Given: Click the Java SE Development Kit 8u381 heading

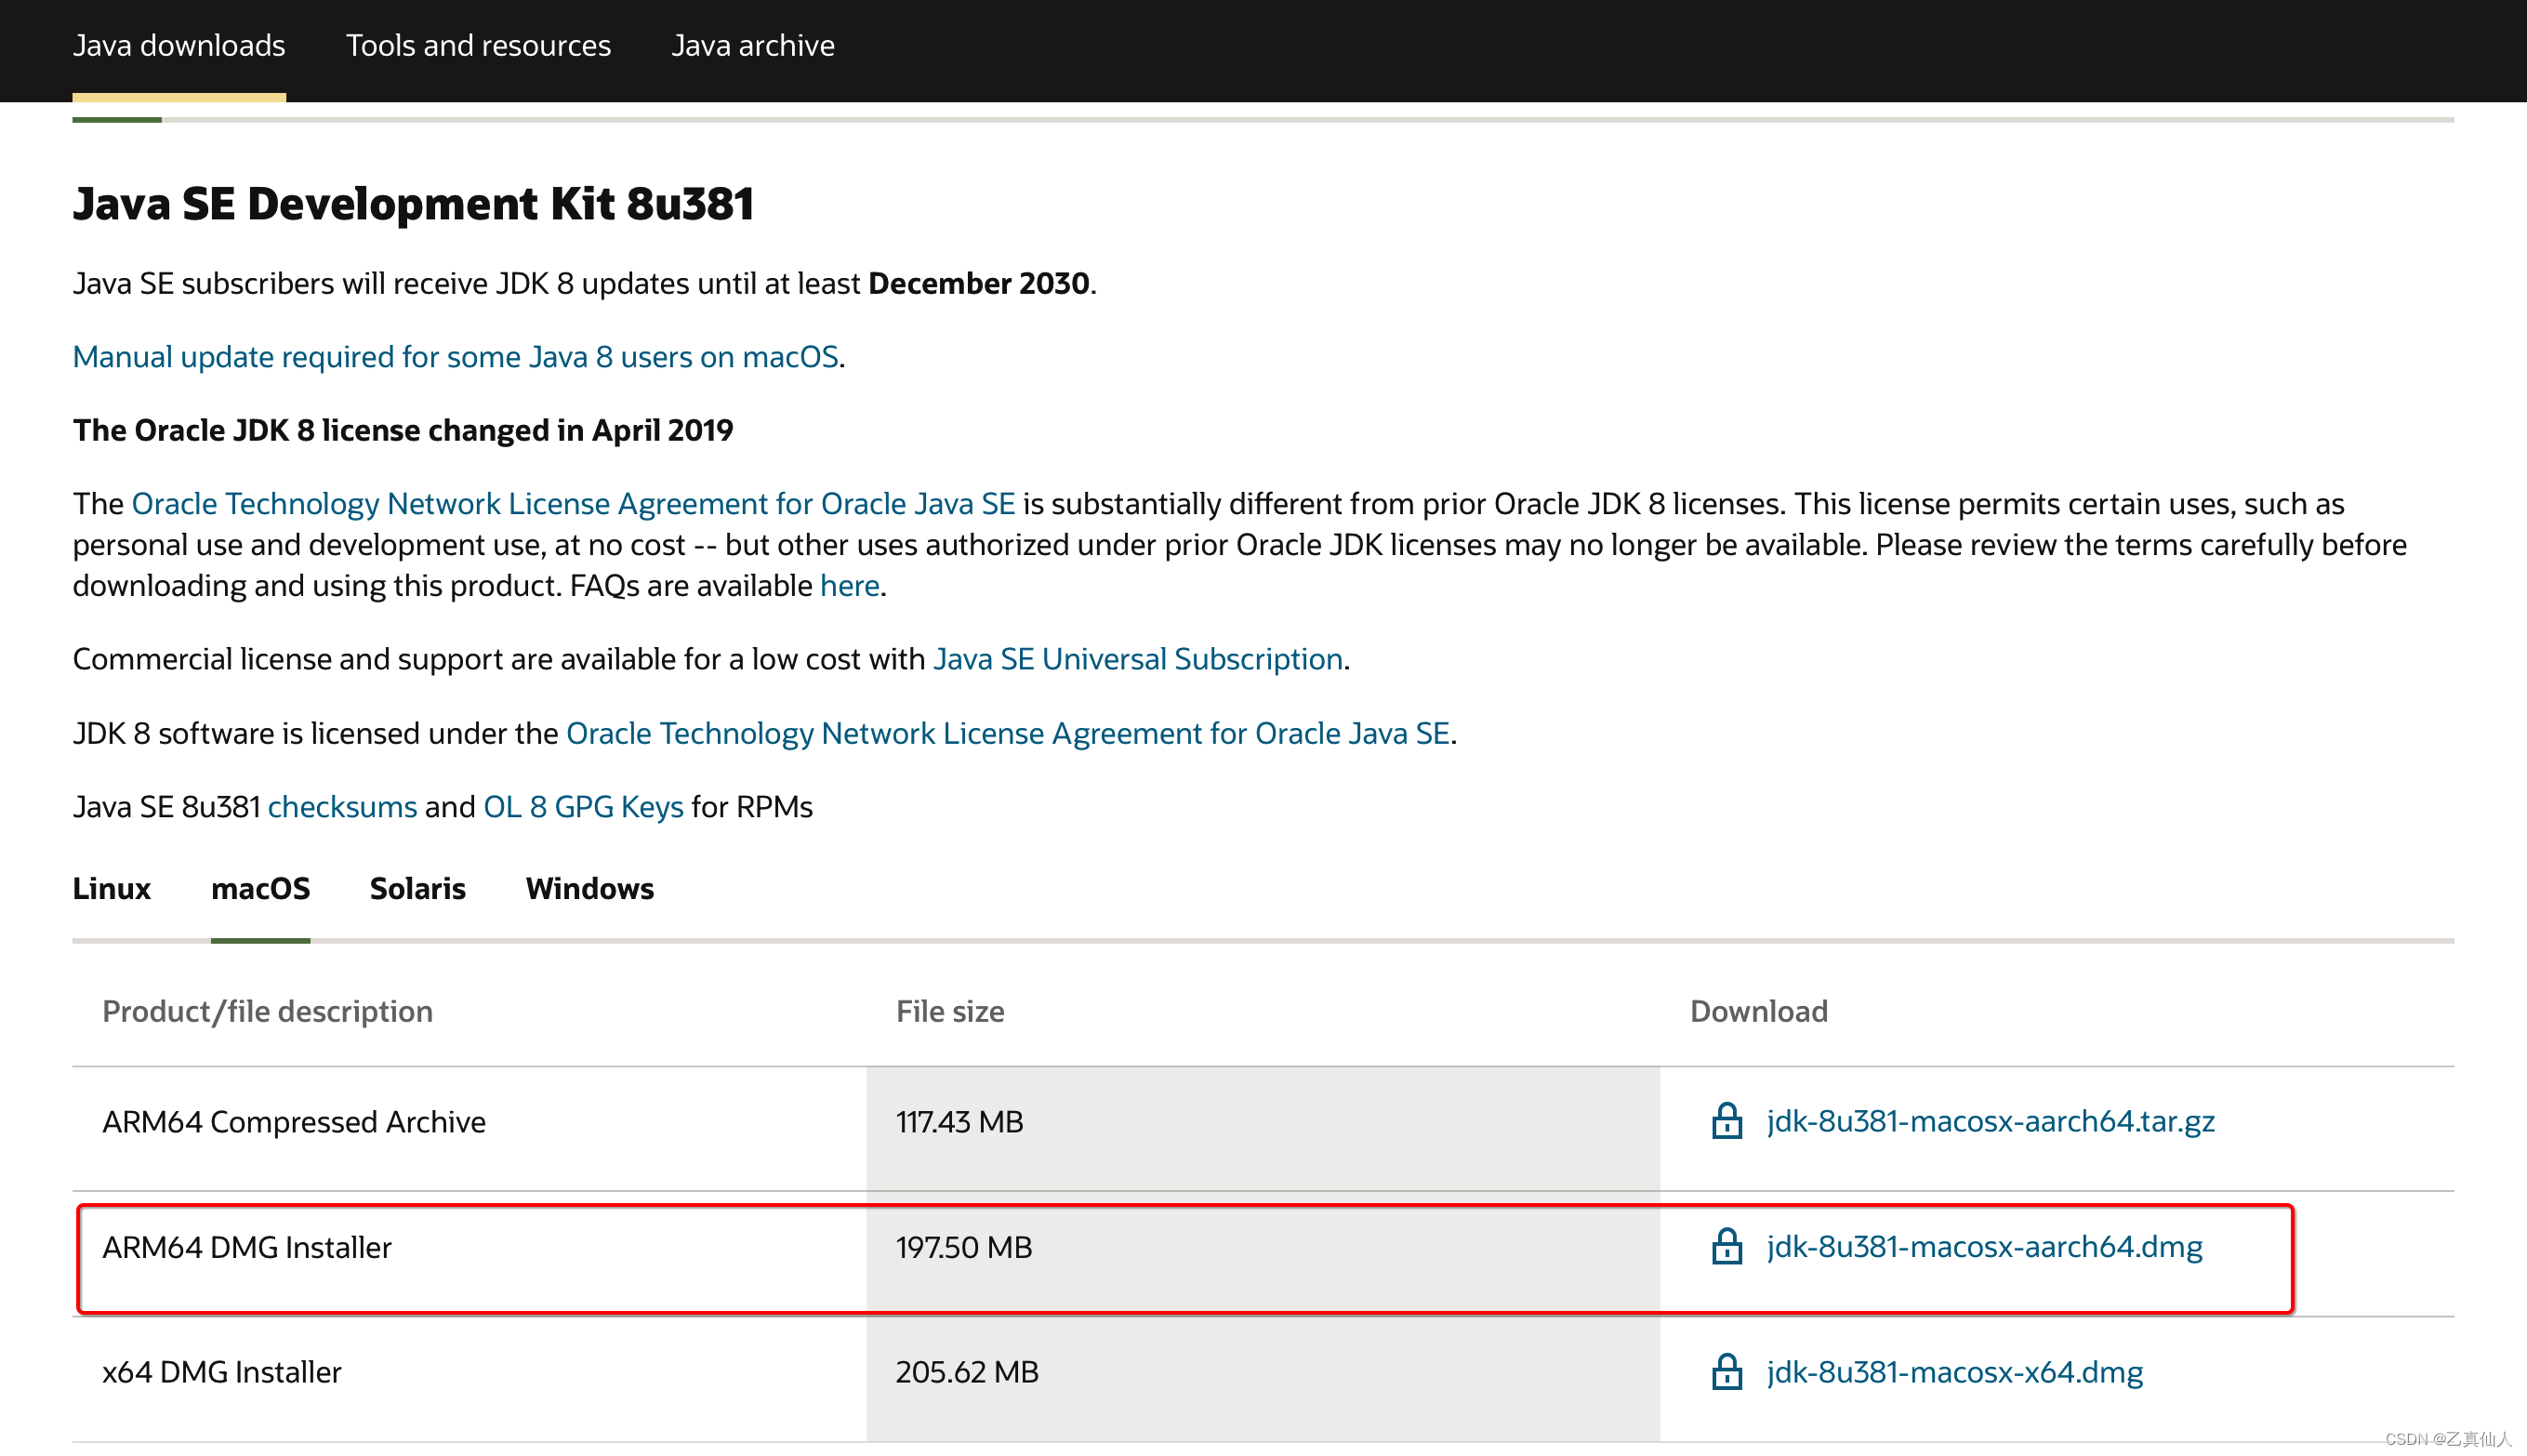Looking at the screenshot, I should point(412,203).
